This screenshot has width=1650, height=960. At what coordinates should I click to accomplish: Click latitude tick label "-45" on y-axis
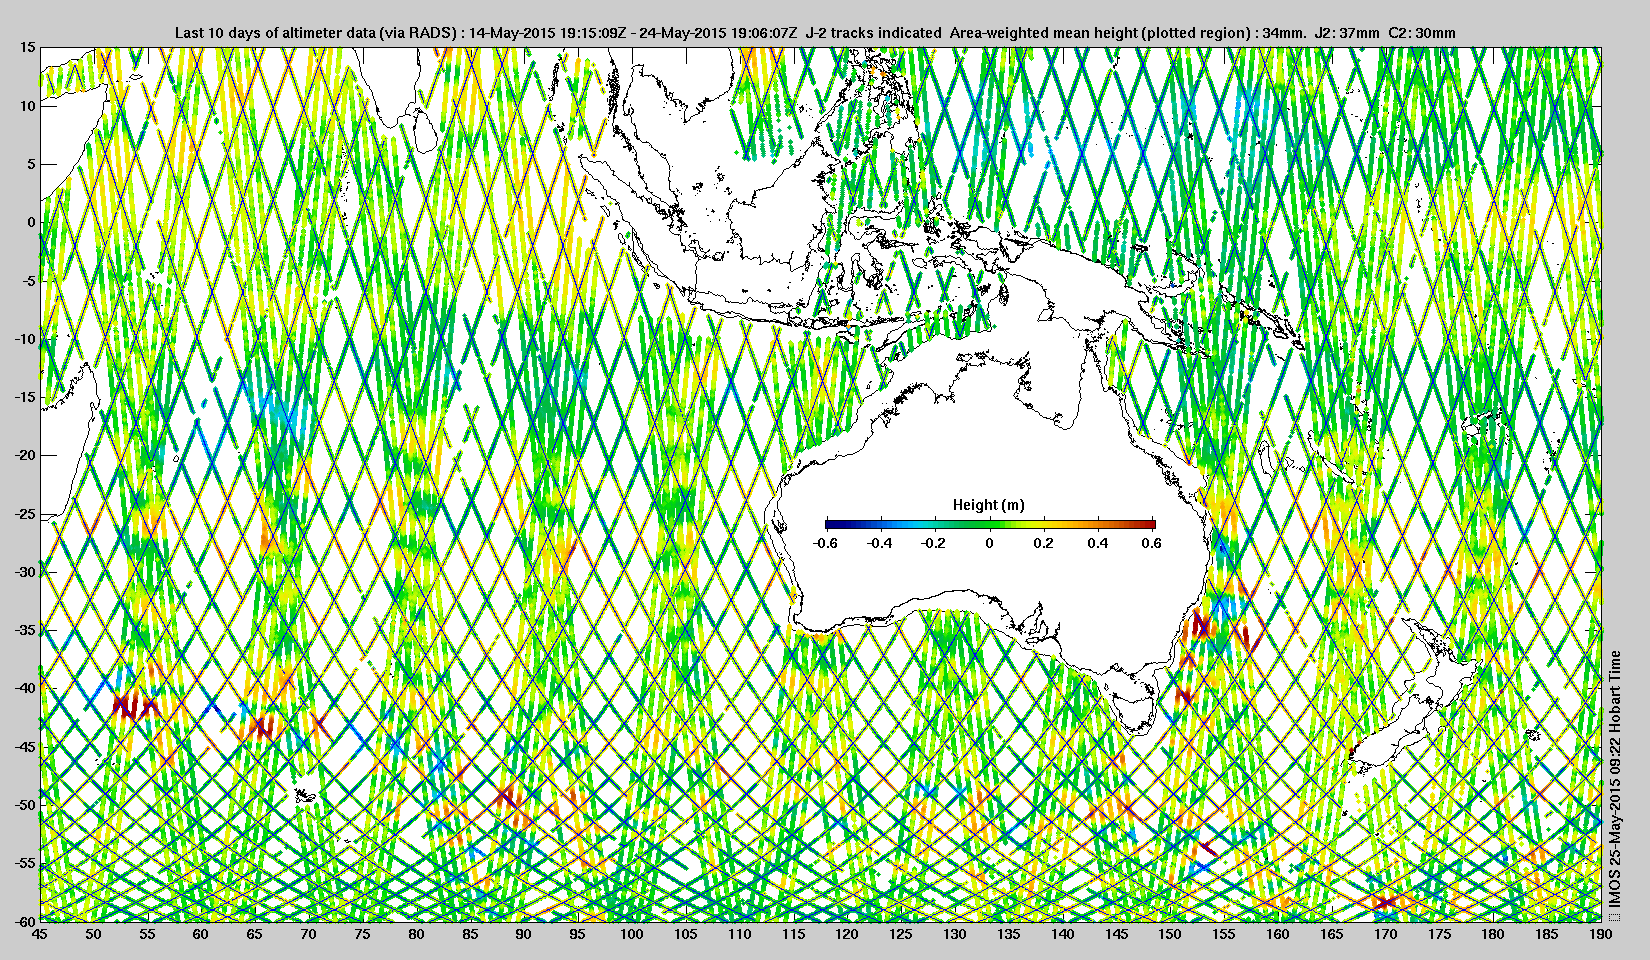[x=24, y=747]
